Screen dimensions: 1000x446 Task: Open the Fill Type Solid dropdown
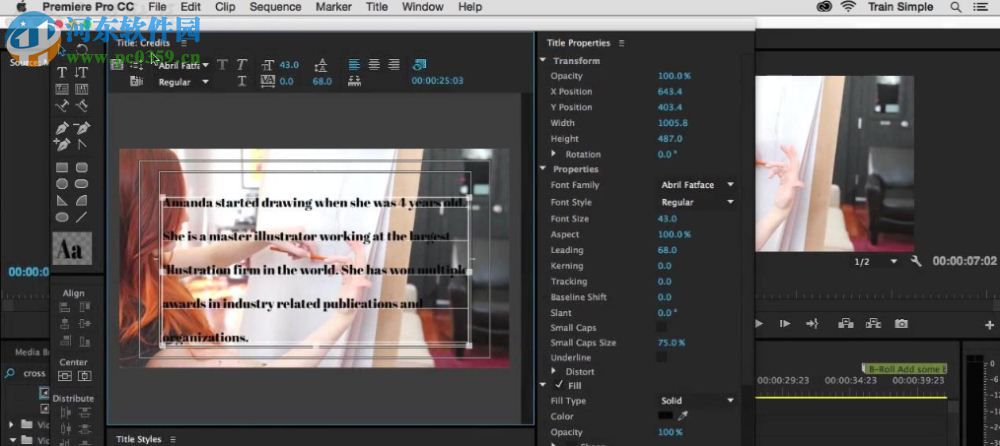point(697,401)
